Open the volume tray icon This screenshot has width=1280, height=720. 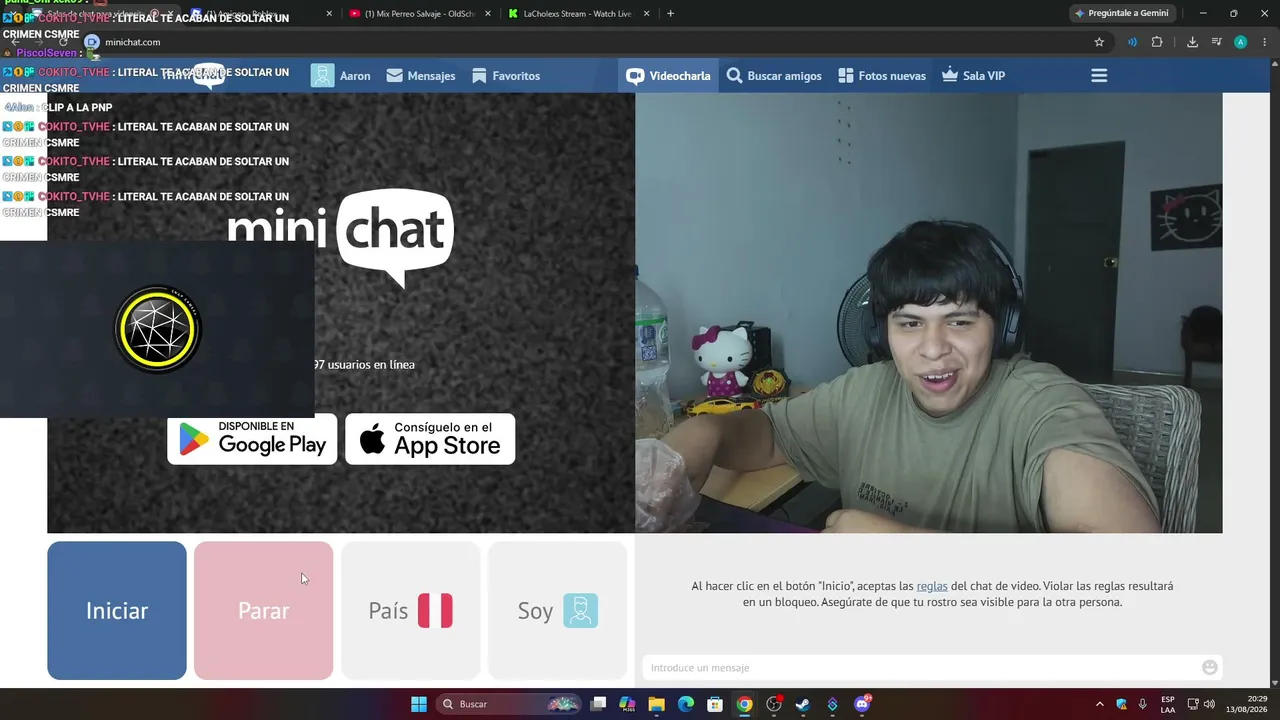pos(1209,704)
